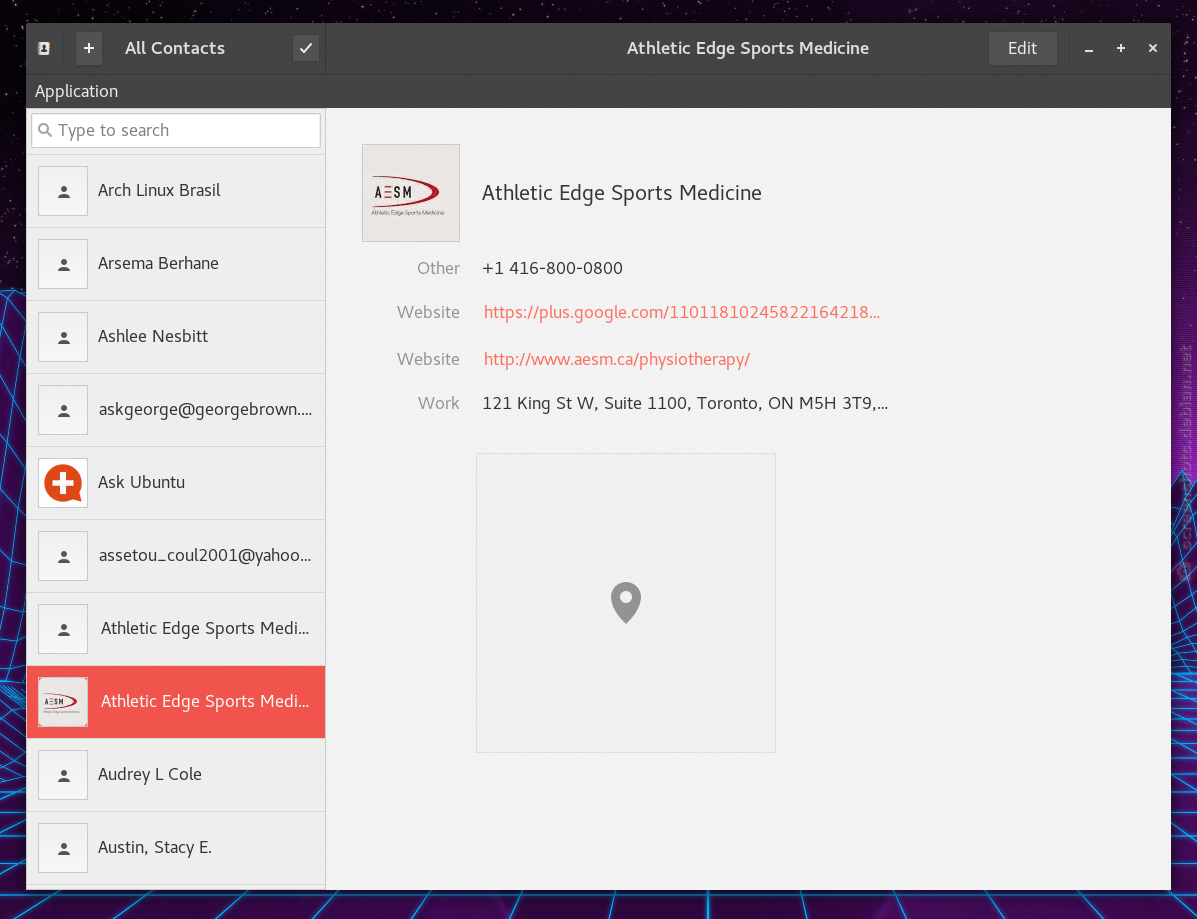
Task: Open the plus.google.com website link
Action: tap(682, 312)
